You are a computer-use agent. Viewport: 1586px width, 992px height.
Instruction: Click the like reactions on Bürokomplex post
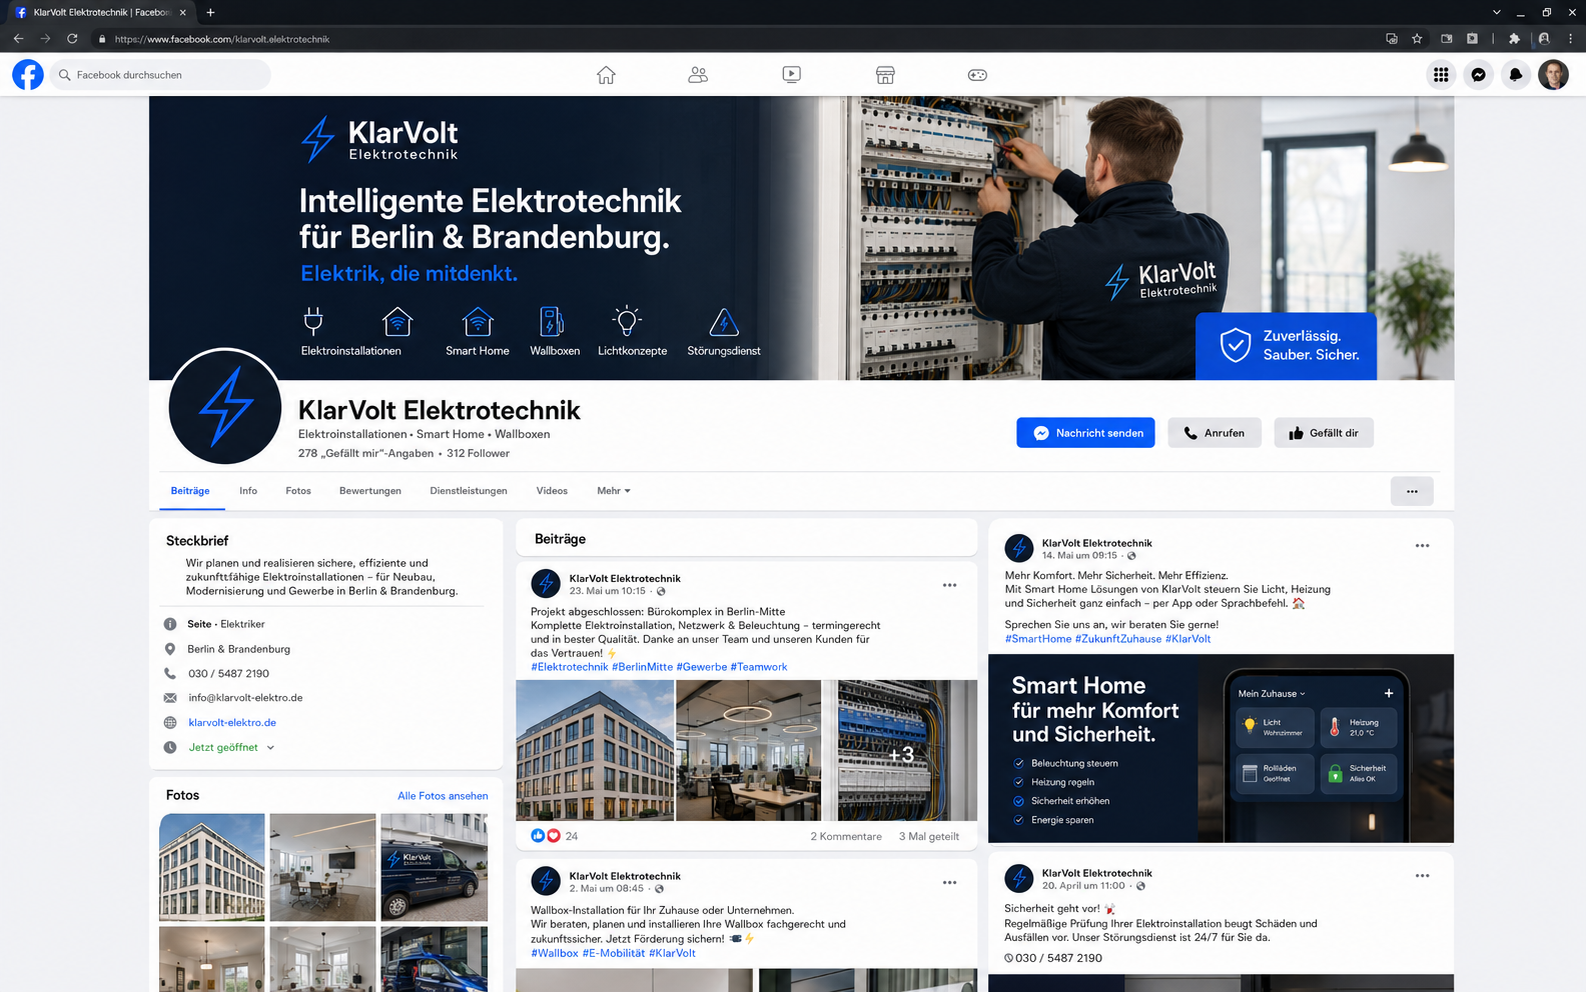(x=546, y=836)
